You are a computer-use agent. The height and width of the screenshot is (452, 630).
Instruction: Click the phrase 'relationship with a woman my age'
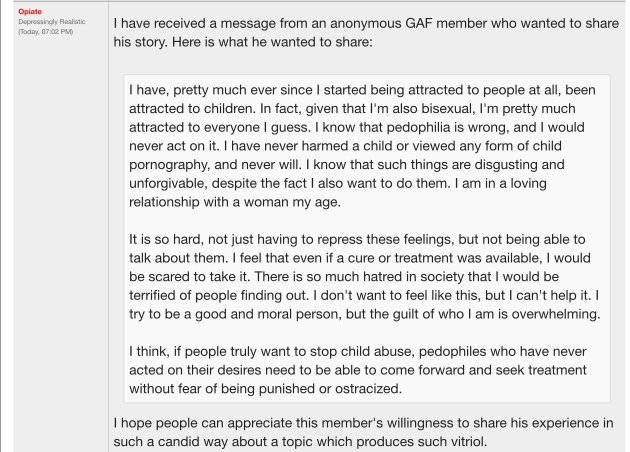click(233, 202)
